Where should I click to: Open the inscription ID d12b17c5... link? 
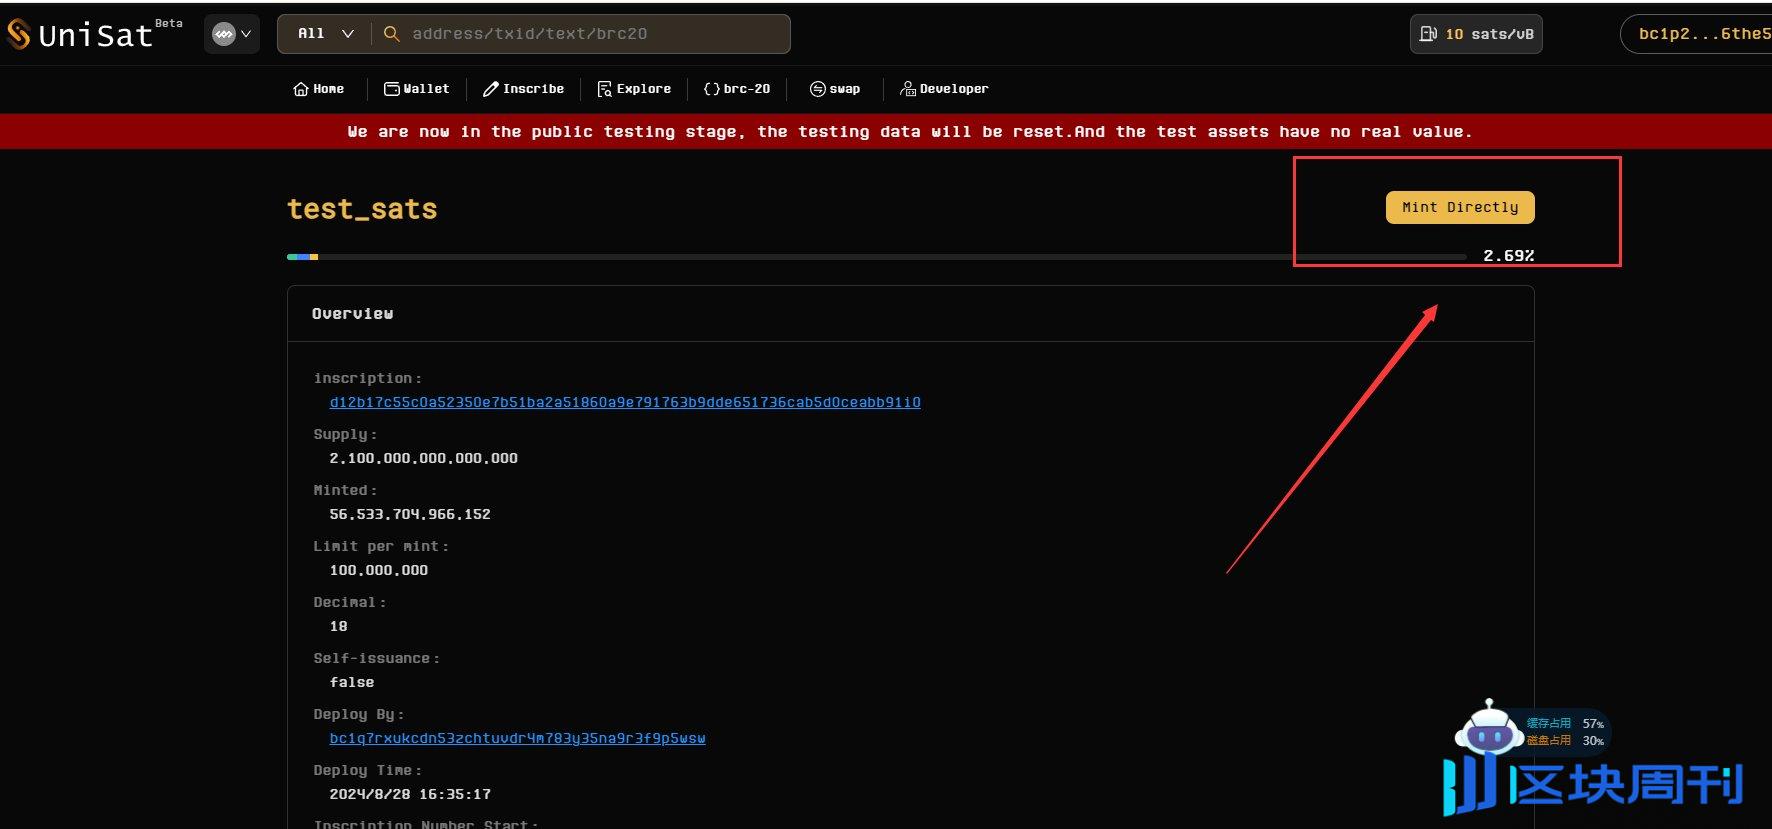625,402
